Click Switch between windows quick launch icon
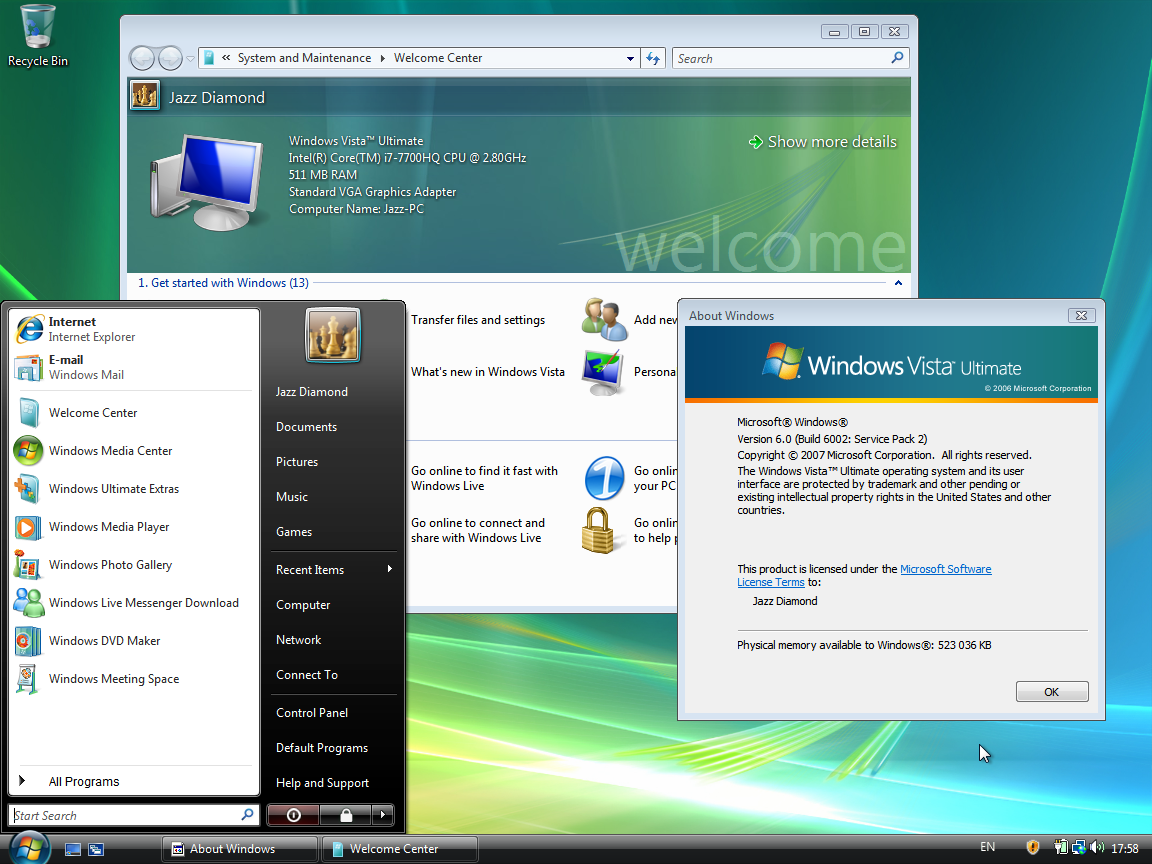The image size is (1152, 864). pos(96,849)
